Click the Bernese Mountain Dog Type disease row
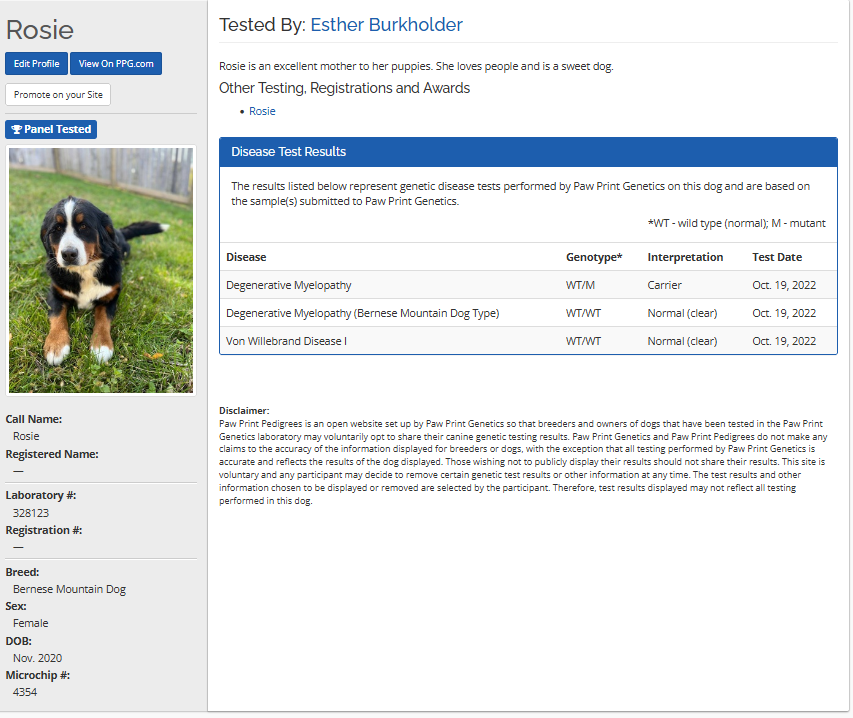Screen dimensions: 853x718 click(x=362, y=313)
